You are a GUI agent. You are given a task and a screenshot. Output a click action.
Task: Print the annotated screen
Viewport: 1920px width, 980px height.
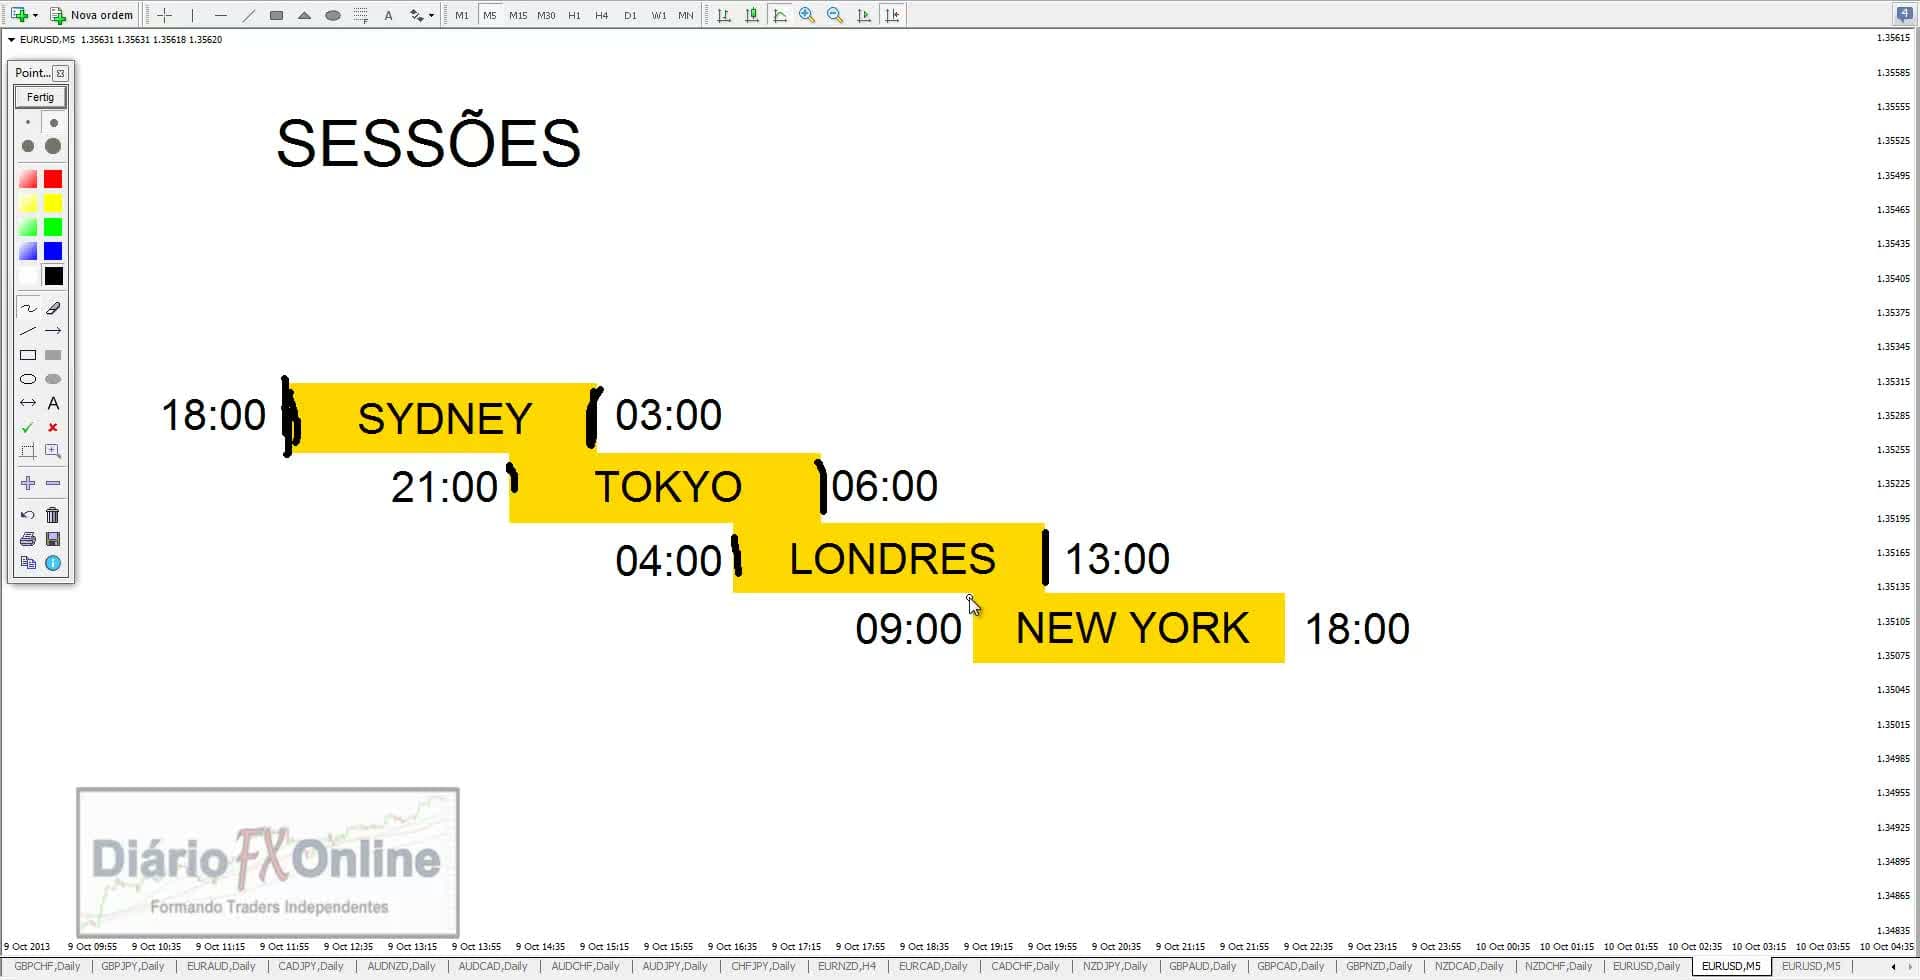(28, 539)
